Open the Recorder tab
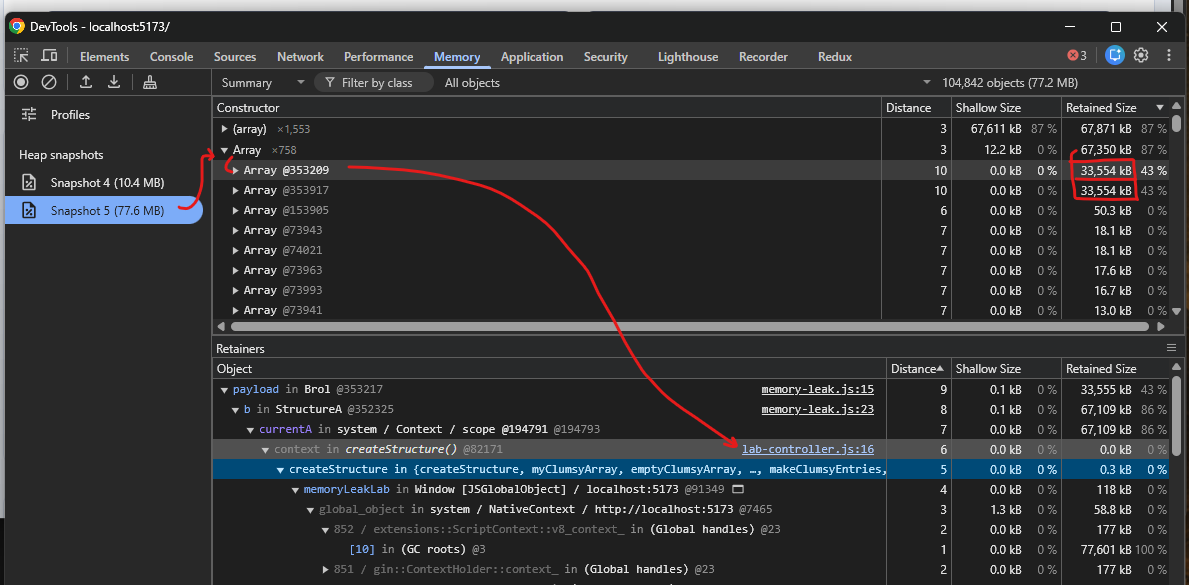Screen dimensions: 1189x585 point(763,57)
